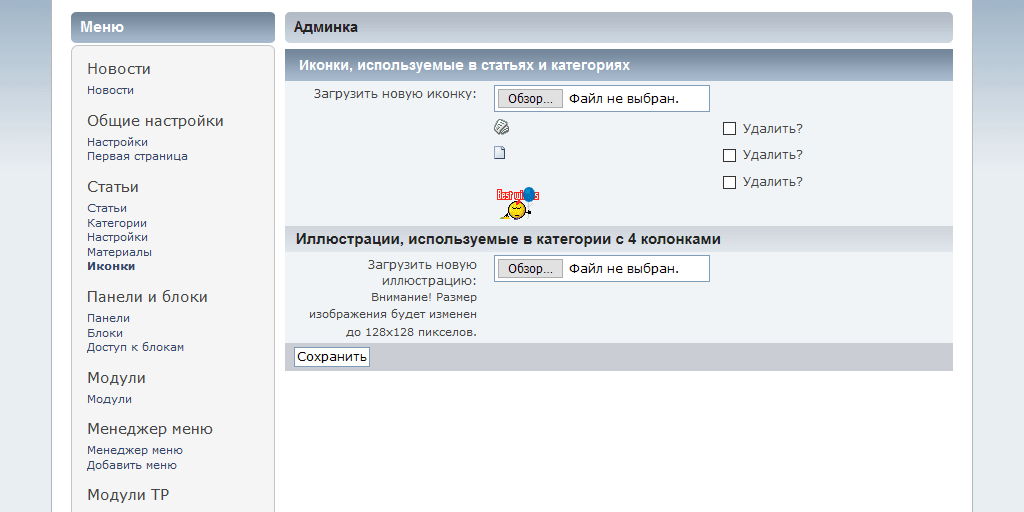Click the small Новости link under its heading
Viewport: 1024px width, 512px height.
tap(110, 90)
